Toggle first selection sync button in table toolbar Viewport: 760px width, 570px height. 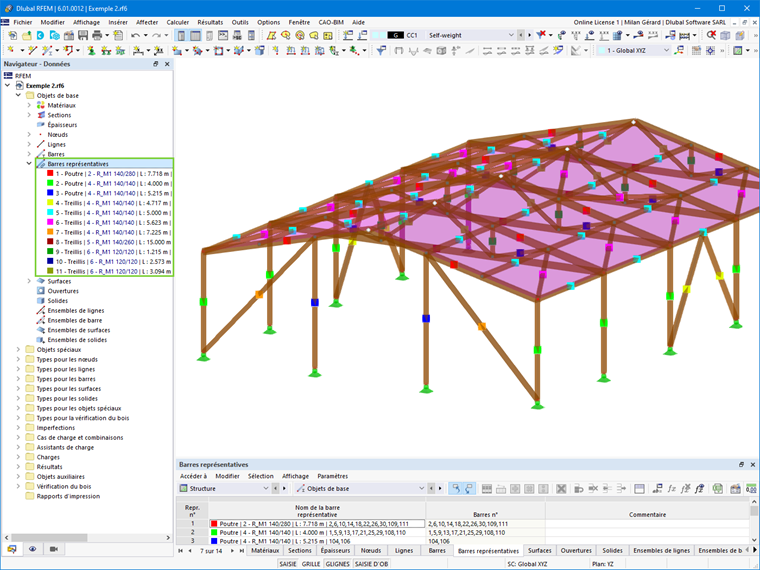click(456, 489)
